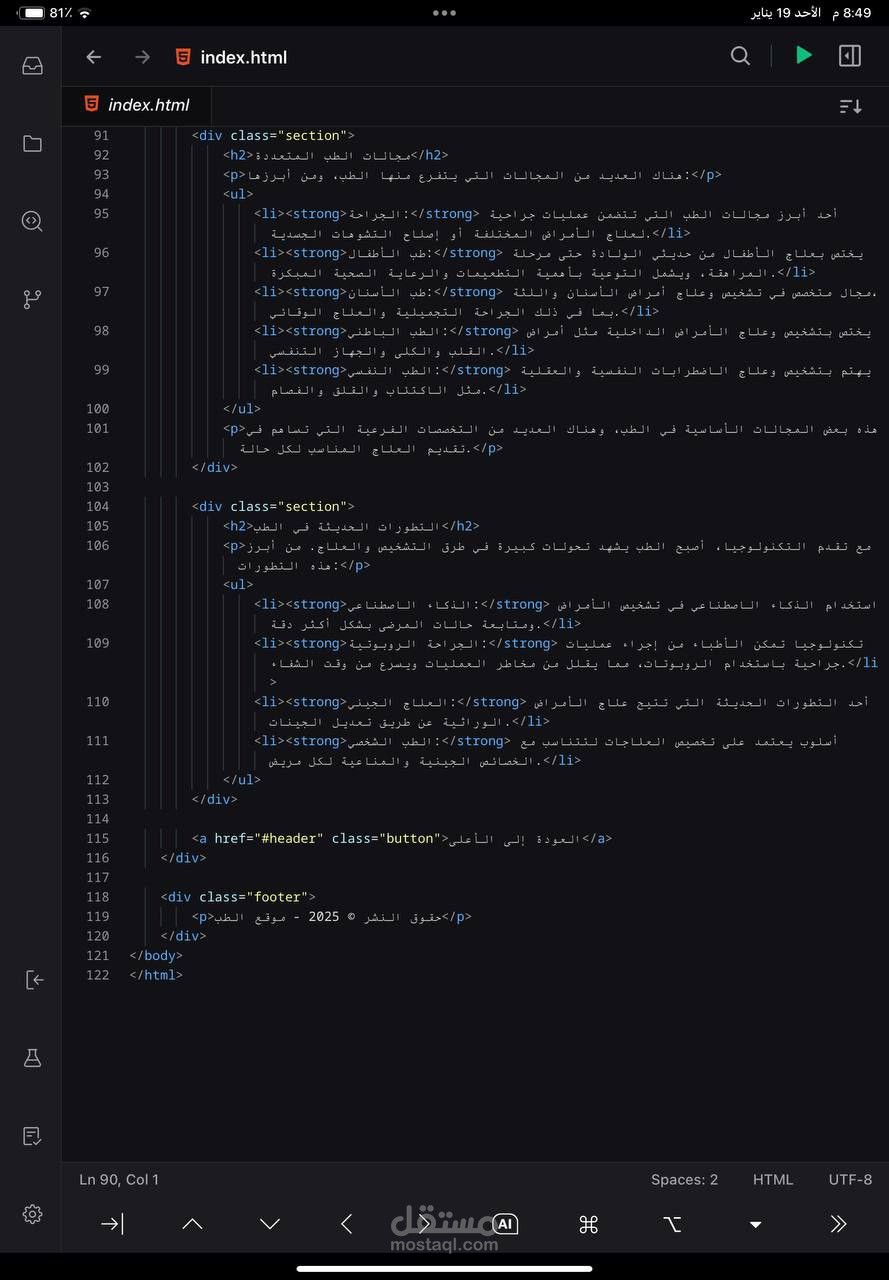Tap the Tab key arrow in keyboard bar
The image size is (889, 1280).
click(x=113, y=1223)
